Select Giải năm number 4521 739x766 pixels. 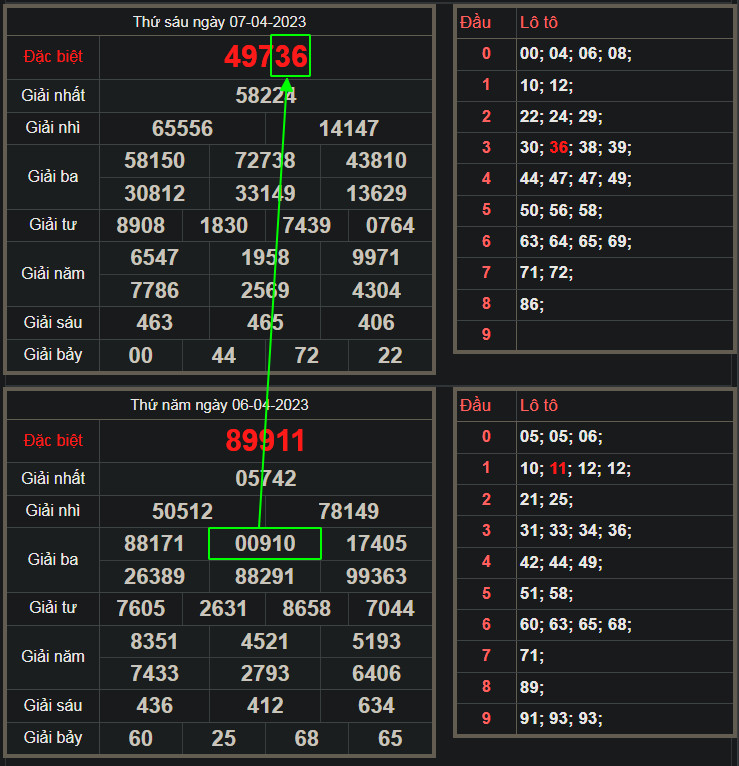point(265,642)
